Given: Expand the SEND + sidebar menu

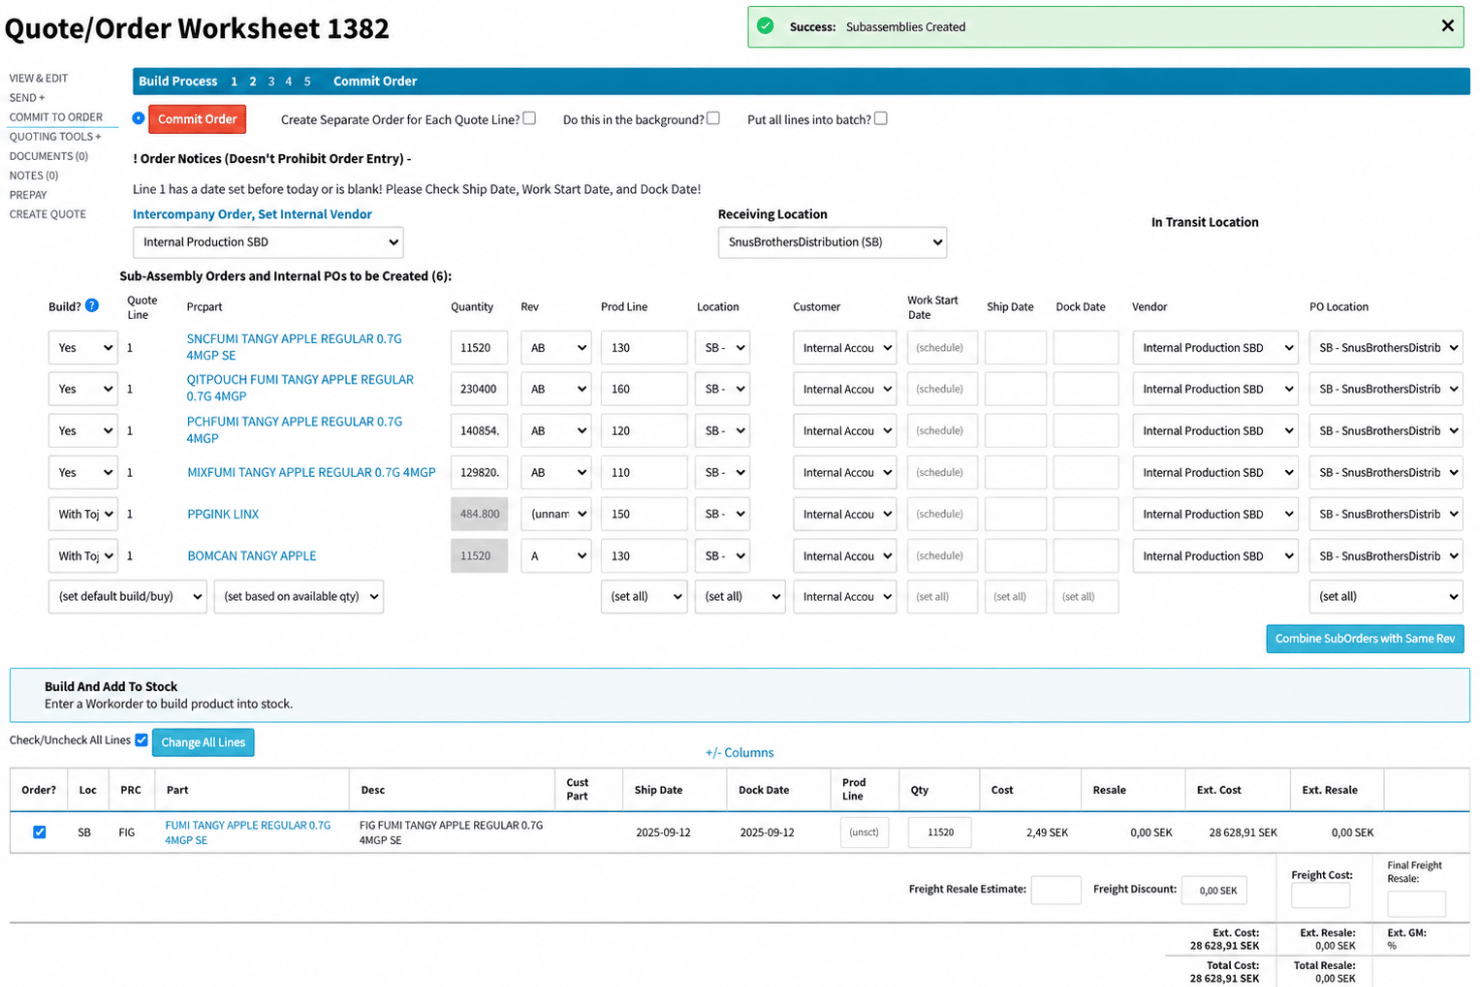Looking at the screenshot, I should [27, 98].
